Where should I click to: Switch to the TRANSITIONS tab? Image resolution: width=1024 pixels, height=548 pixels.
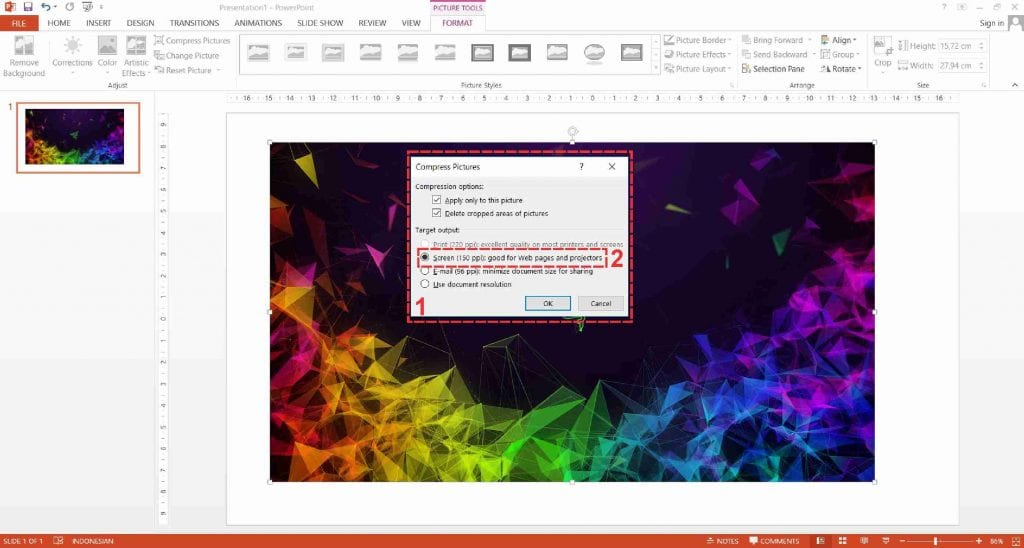(x=194, y=23)
